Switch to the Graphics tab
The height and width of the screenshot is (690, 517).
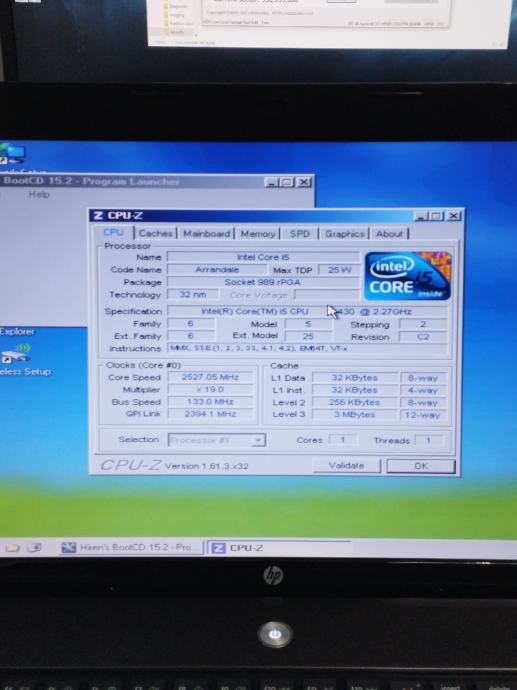[x=345, y=234]
